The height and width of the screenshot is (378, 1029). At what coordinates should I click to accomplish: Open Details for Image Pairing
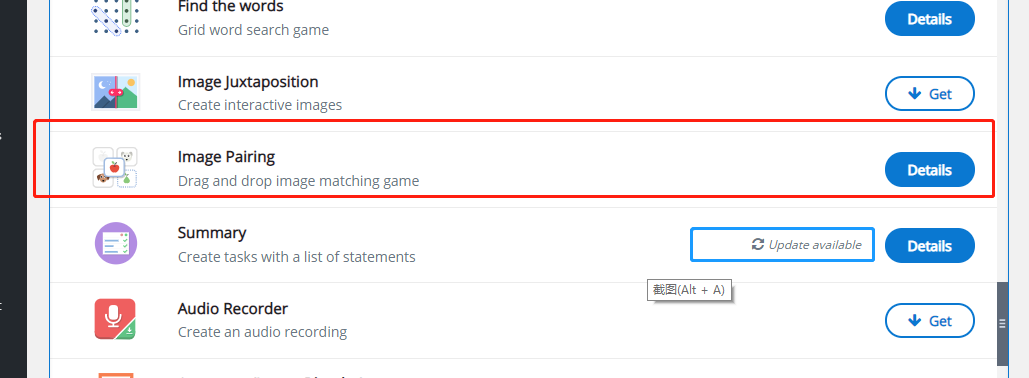coord(929,170)
